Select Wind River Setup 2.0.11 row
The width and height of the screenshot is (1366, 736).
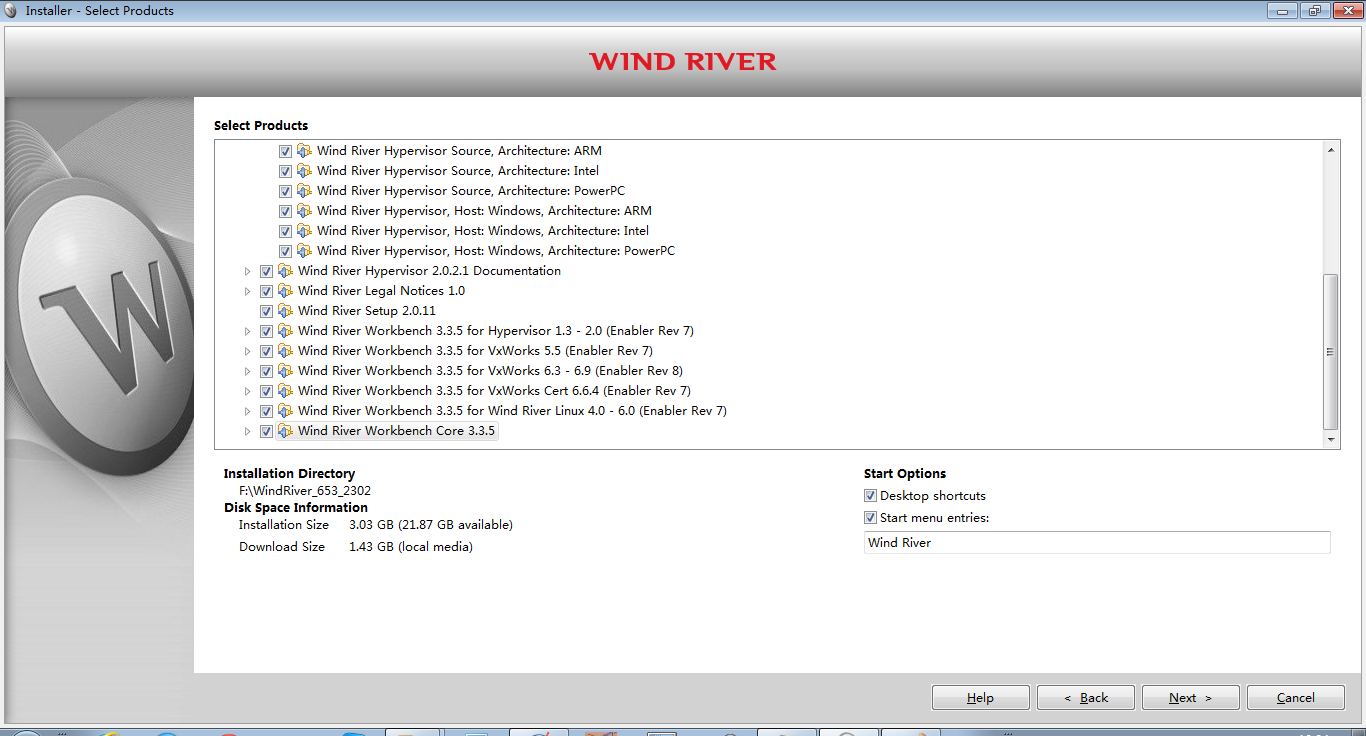tap(367, 311)
